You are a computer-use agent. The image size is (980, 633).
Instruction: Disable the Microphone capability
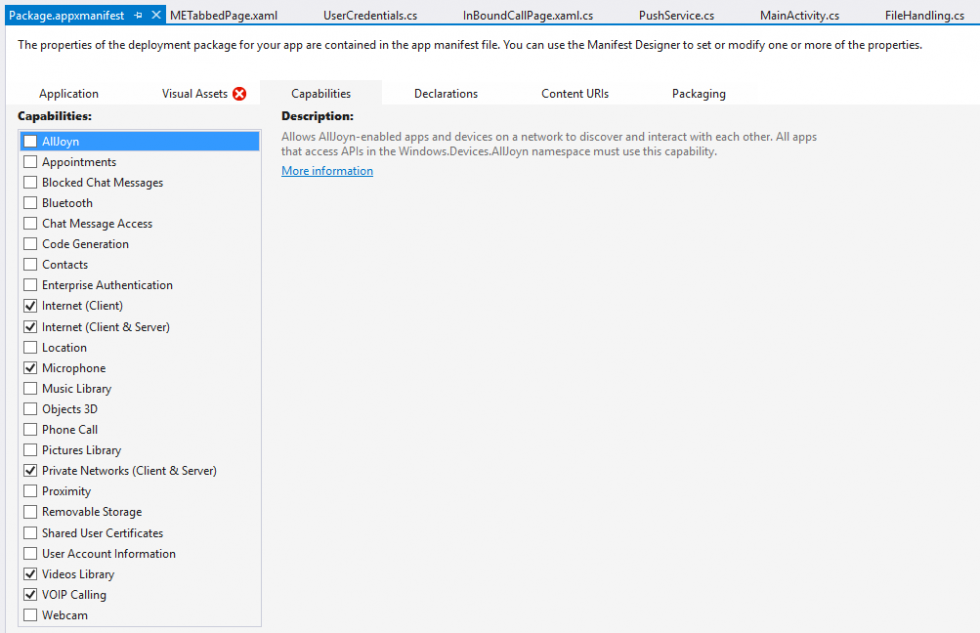click(x=29, y=367)
